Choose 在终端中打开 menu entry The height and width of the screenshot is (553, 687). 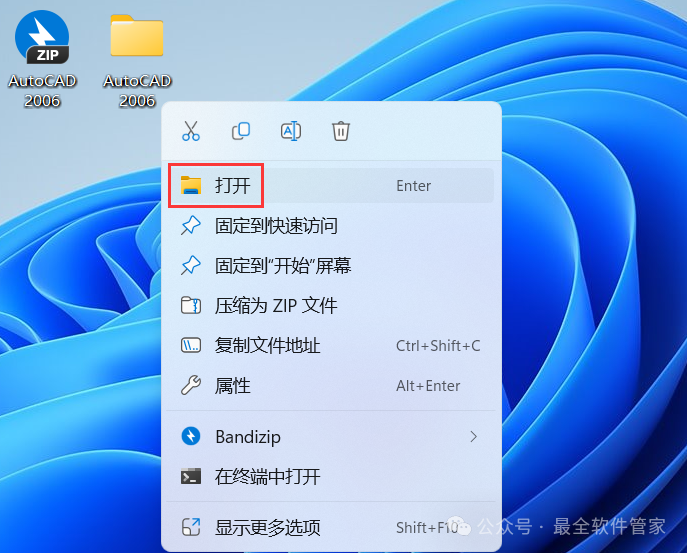point(331,476)
